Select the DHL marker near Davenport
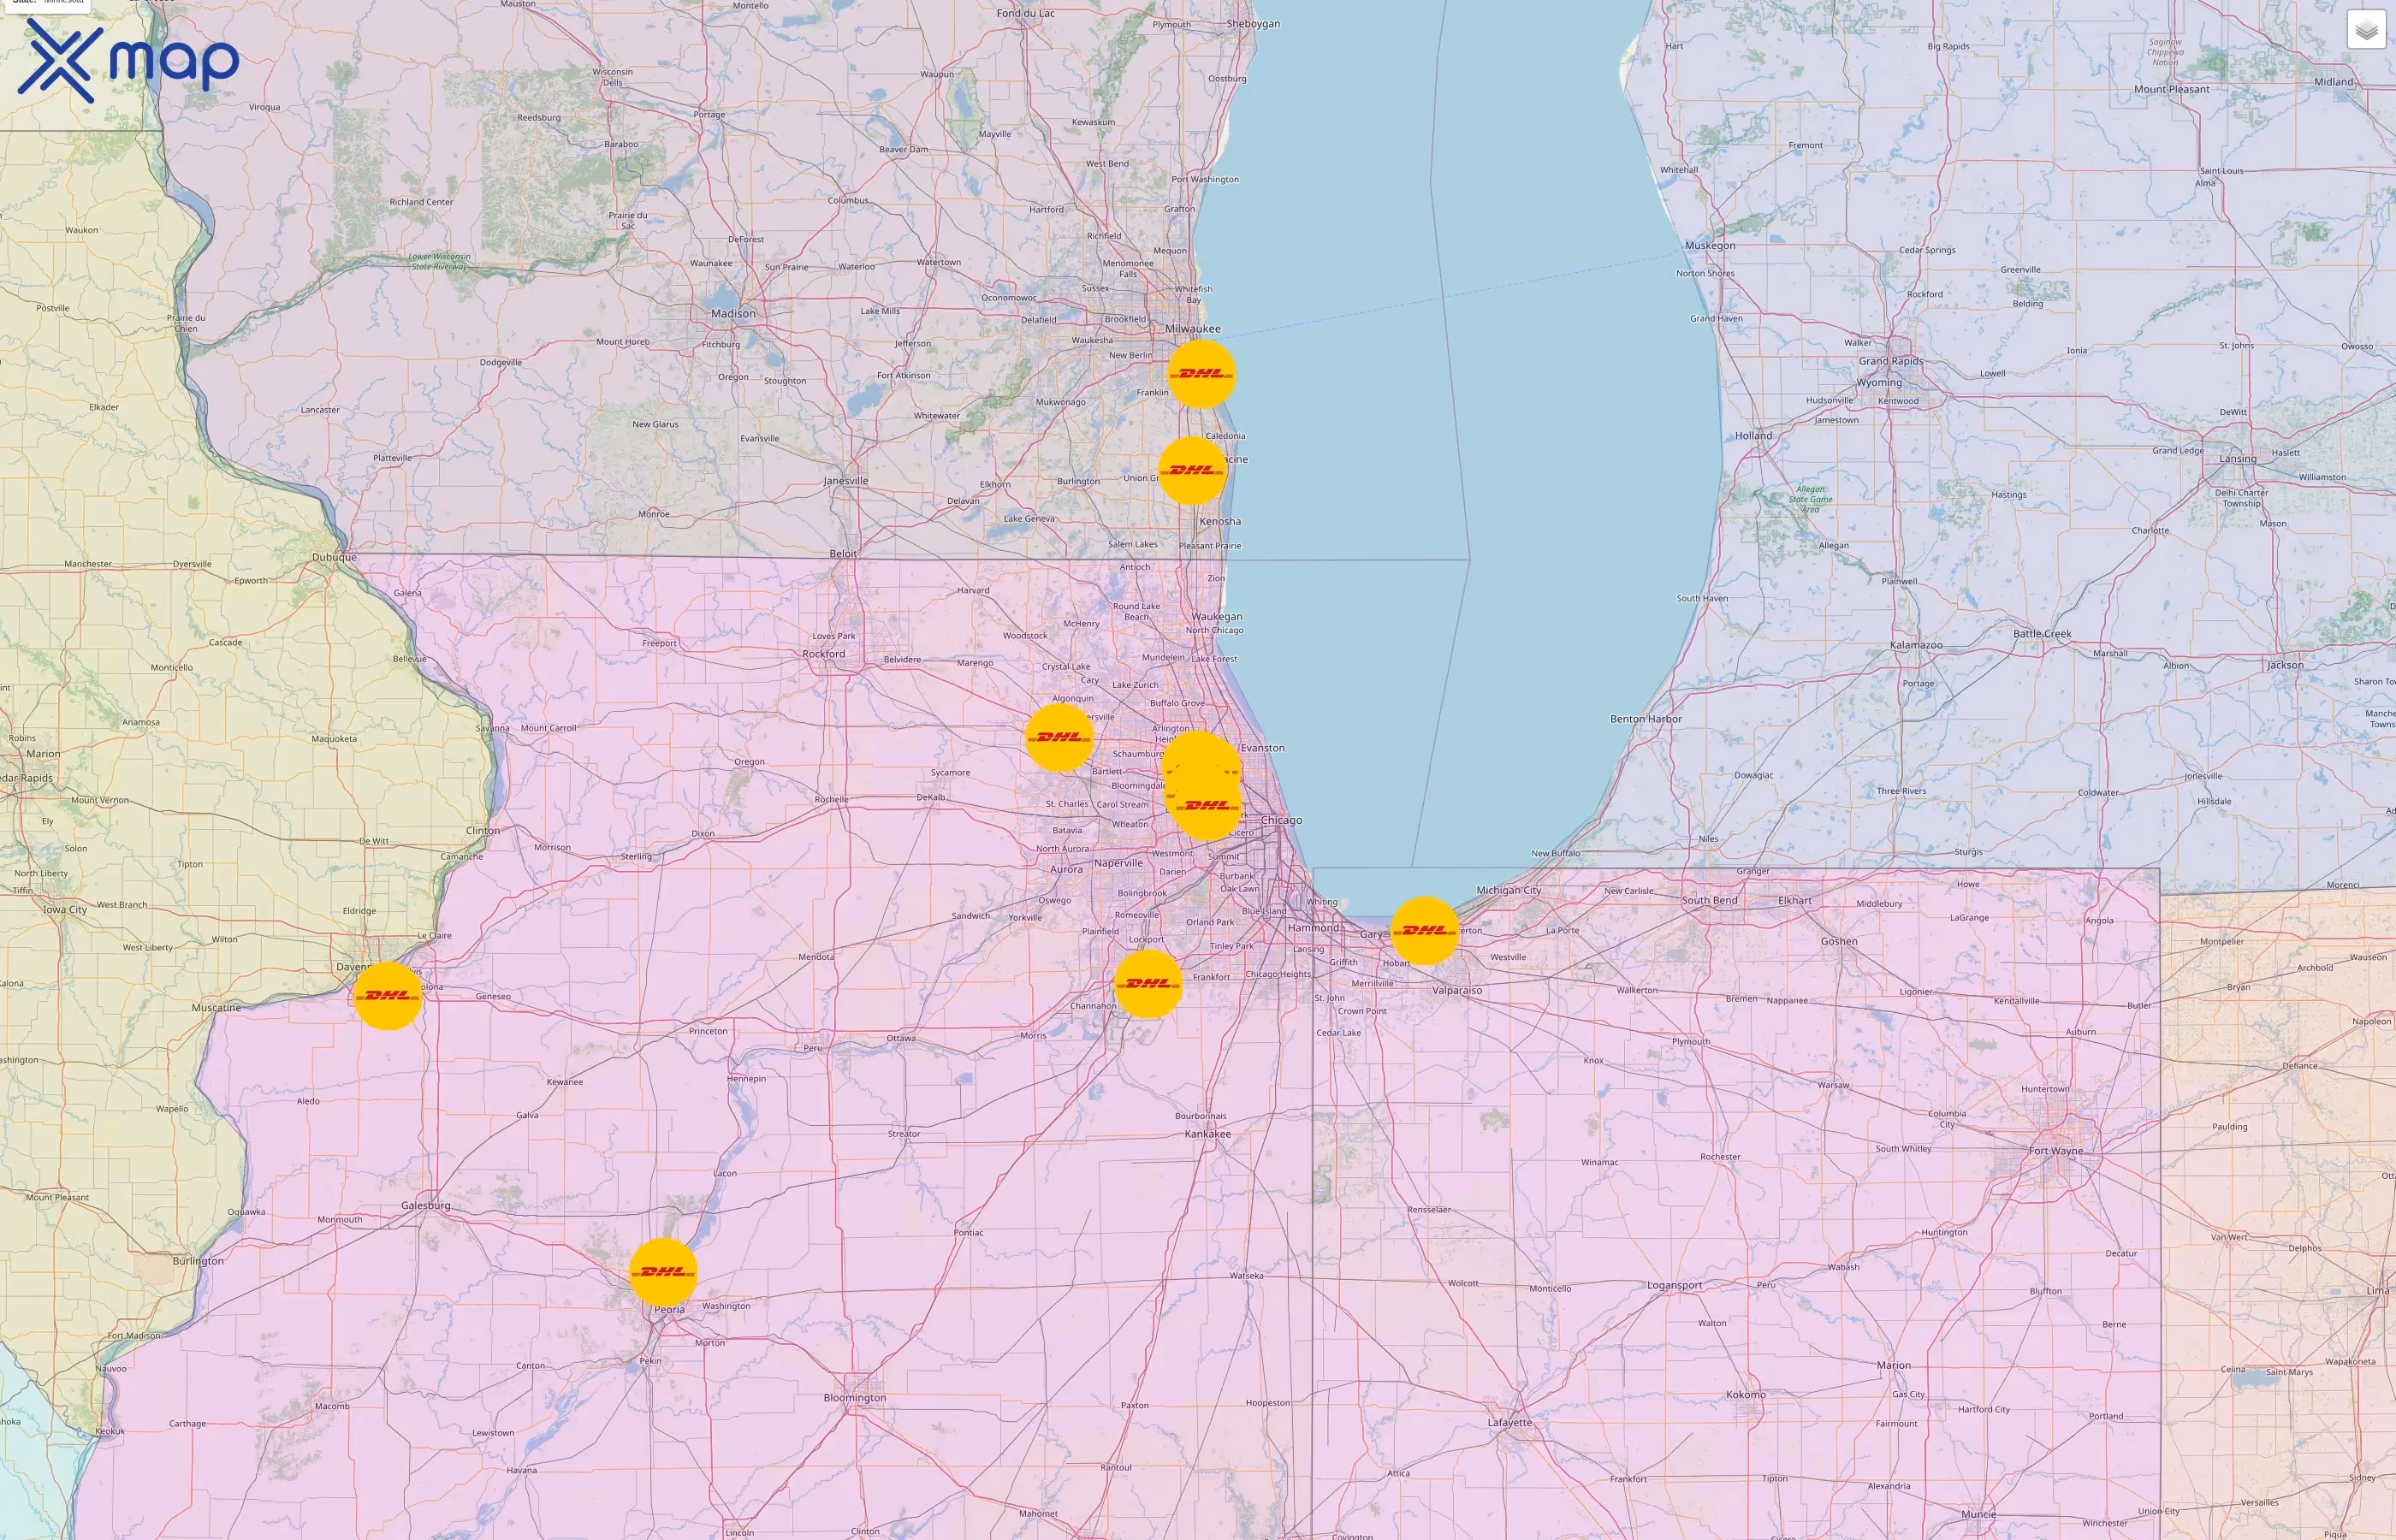The height and width of the screenshot is (1540, 2396). coord(388,995)
